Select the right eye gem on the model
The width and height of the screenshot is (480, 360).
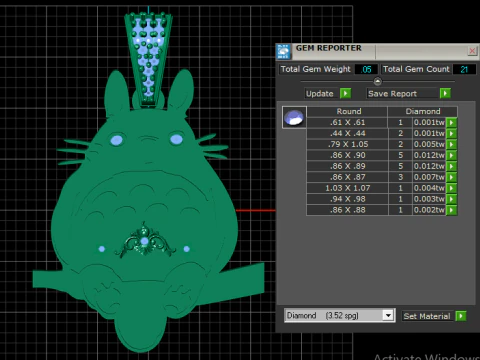(176, 139)
